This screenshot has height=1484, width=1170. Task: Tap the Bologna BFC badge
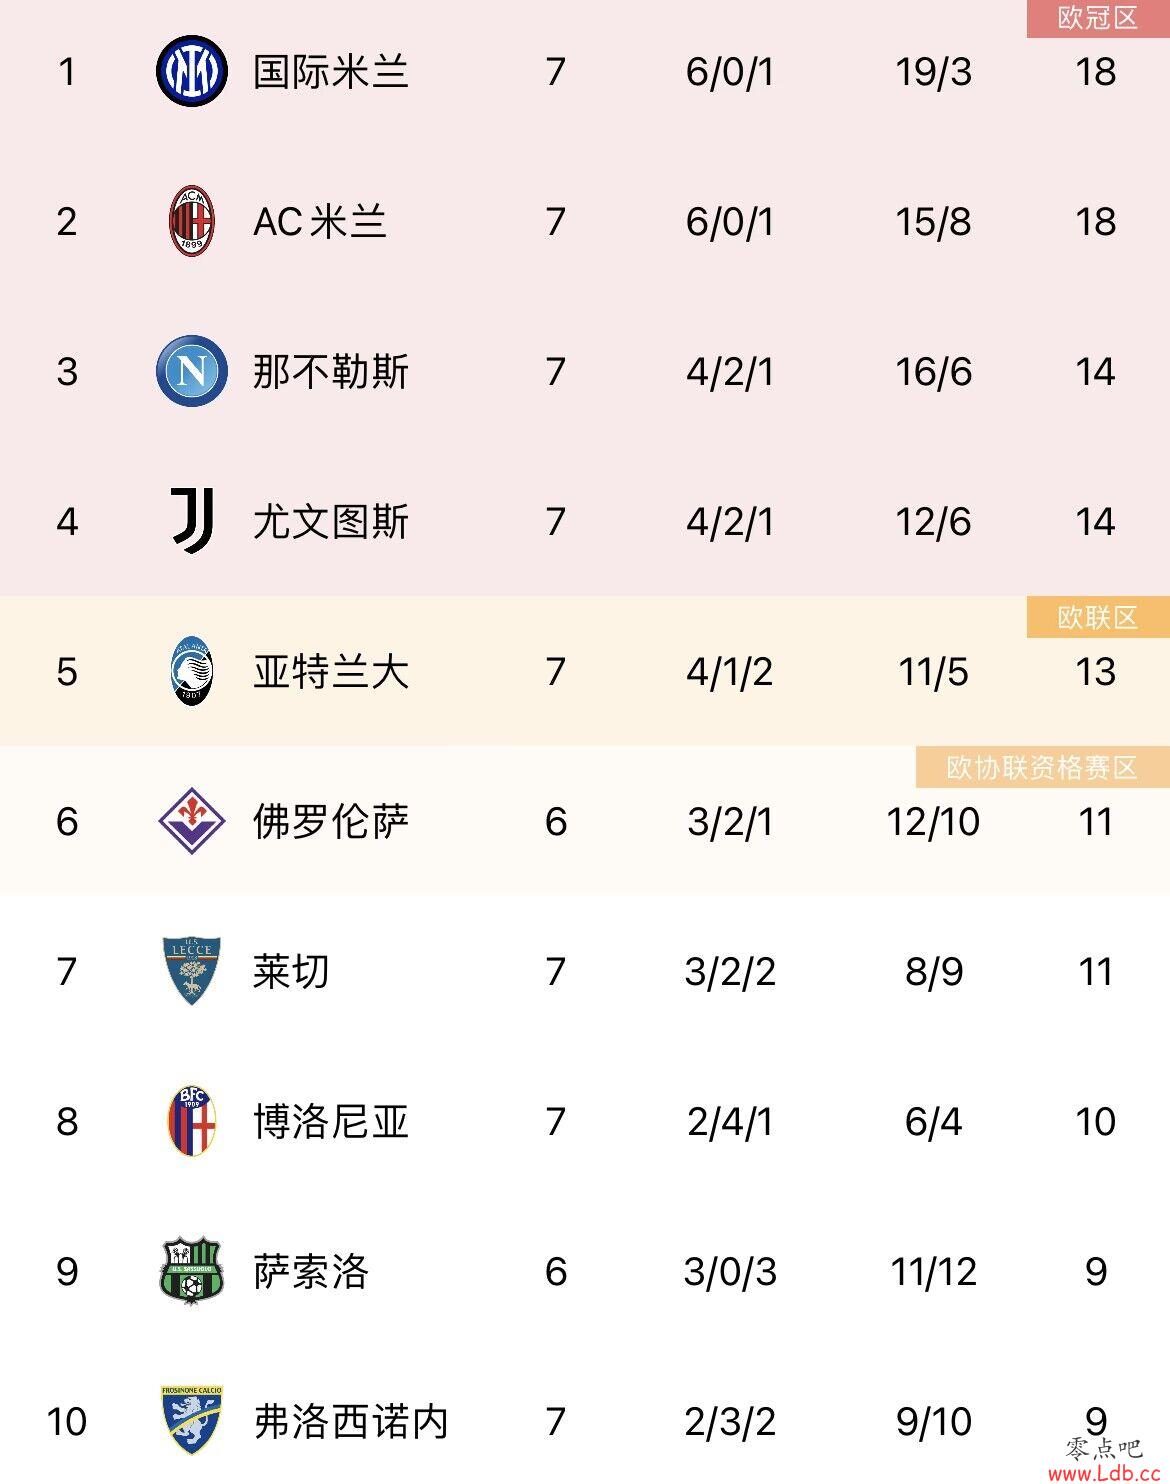(192, 1121)
